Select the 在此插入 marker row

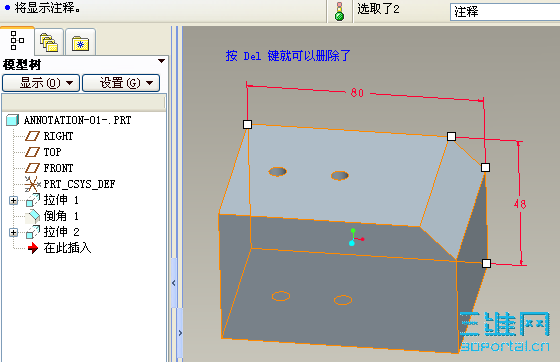point(67,248)
